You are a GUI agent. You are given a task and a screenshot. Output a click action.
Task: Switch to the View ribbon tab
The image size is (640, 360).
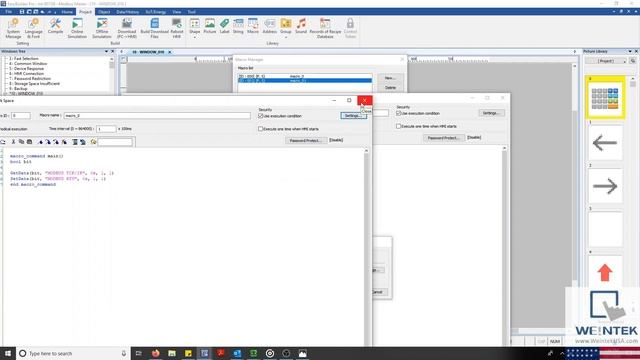pos(176,12)
